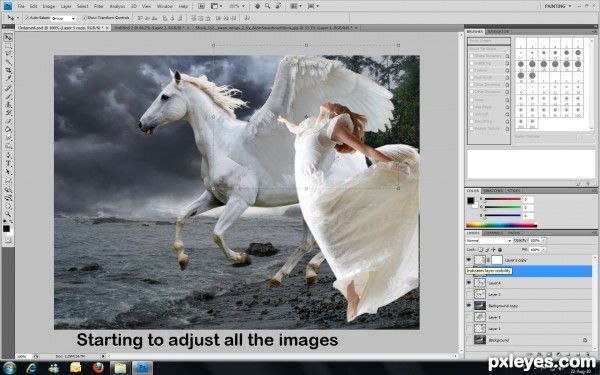Open the Screen Mode dropdown
The image size is (600, 375).
coord(313,6)
